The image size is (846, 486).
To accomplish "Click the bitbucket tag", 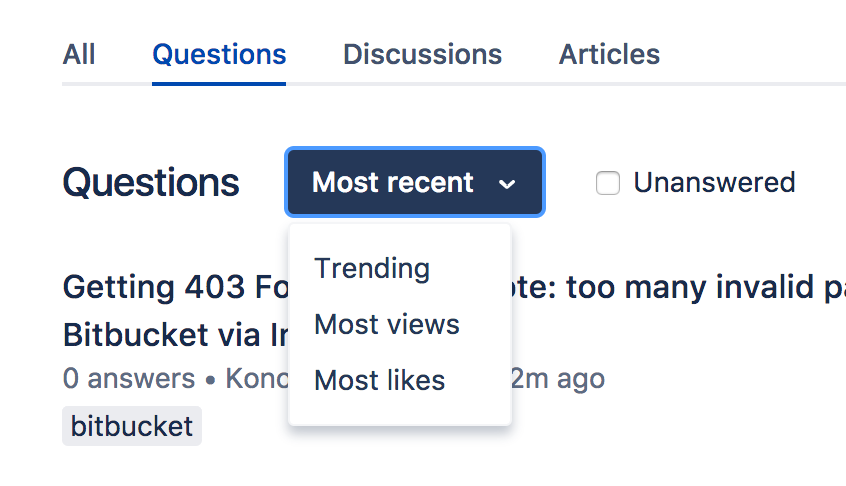I will point(132,426).
